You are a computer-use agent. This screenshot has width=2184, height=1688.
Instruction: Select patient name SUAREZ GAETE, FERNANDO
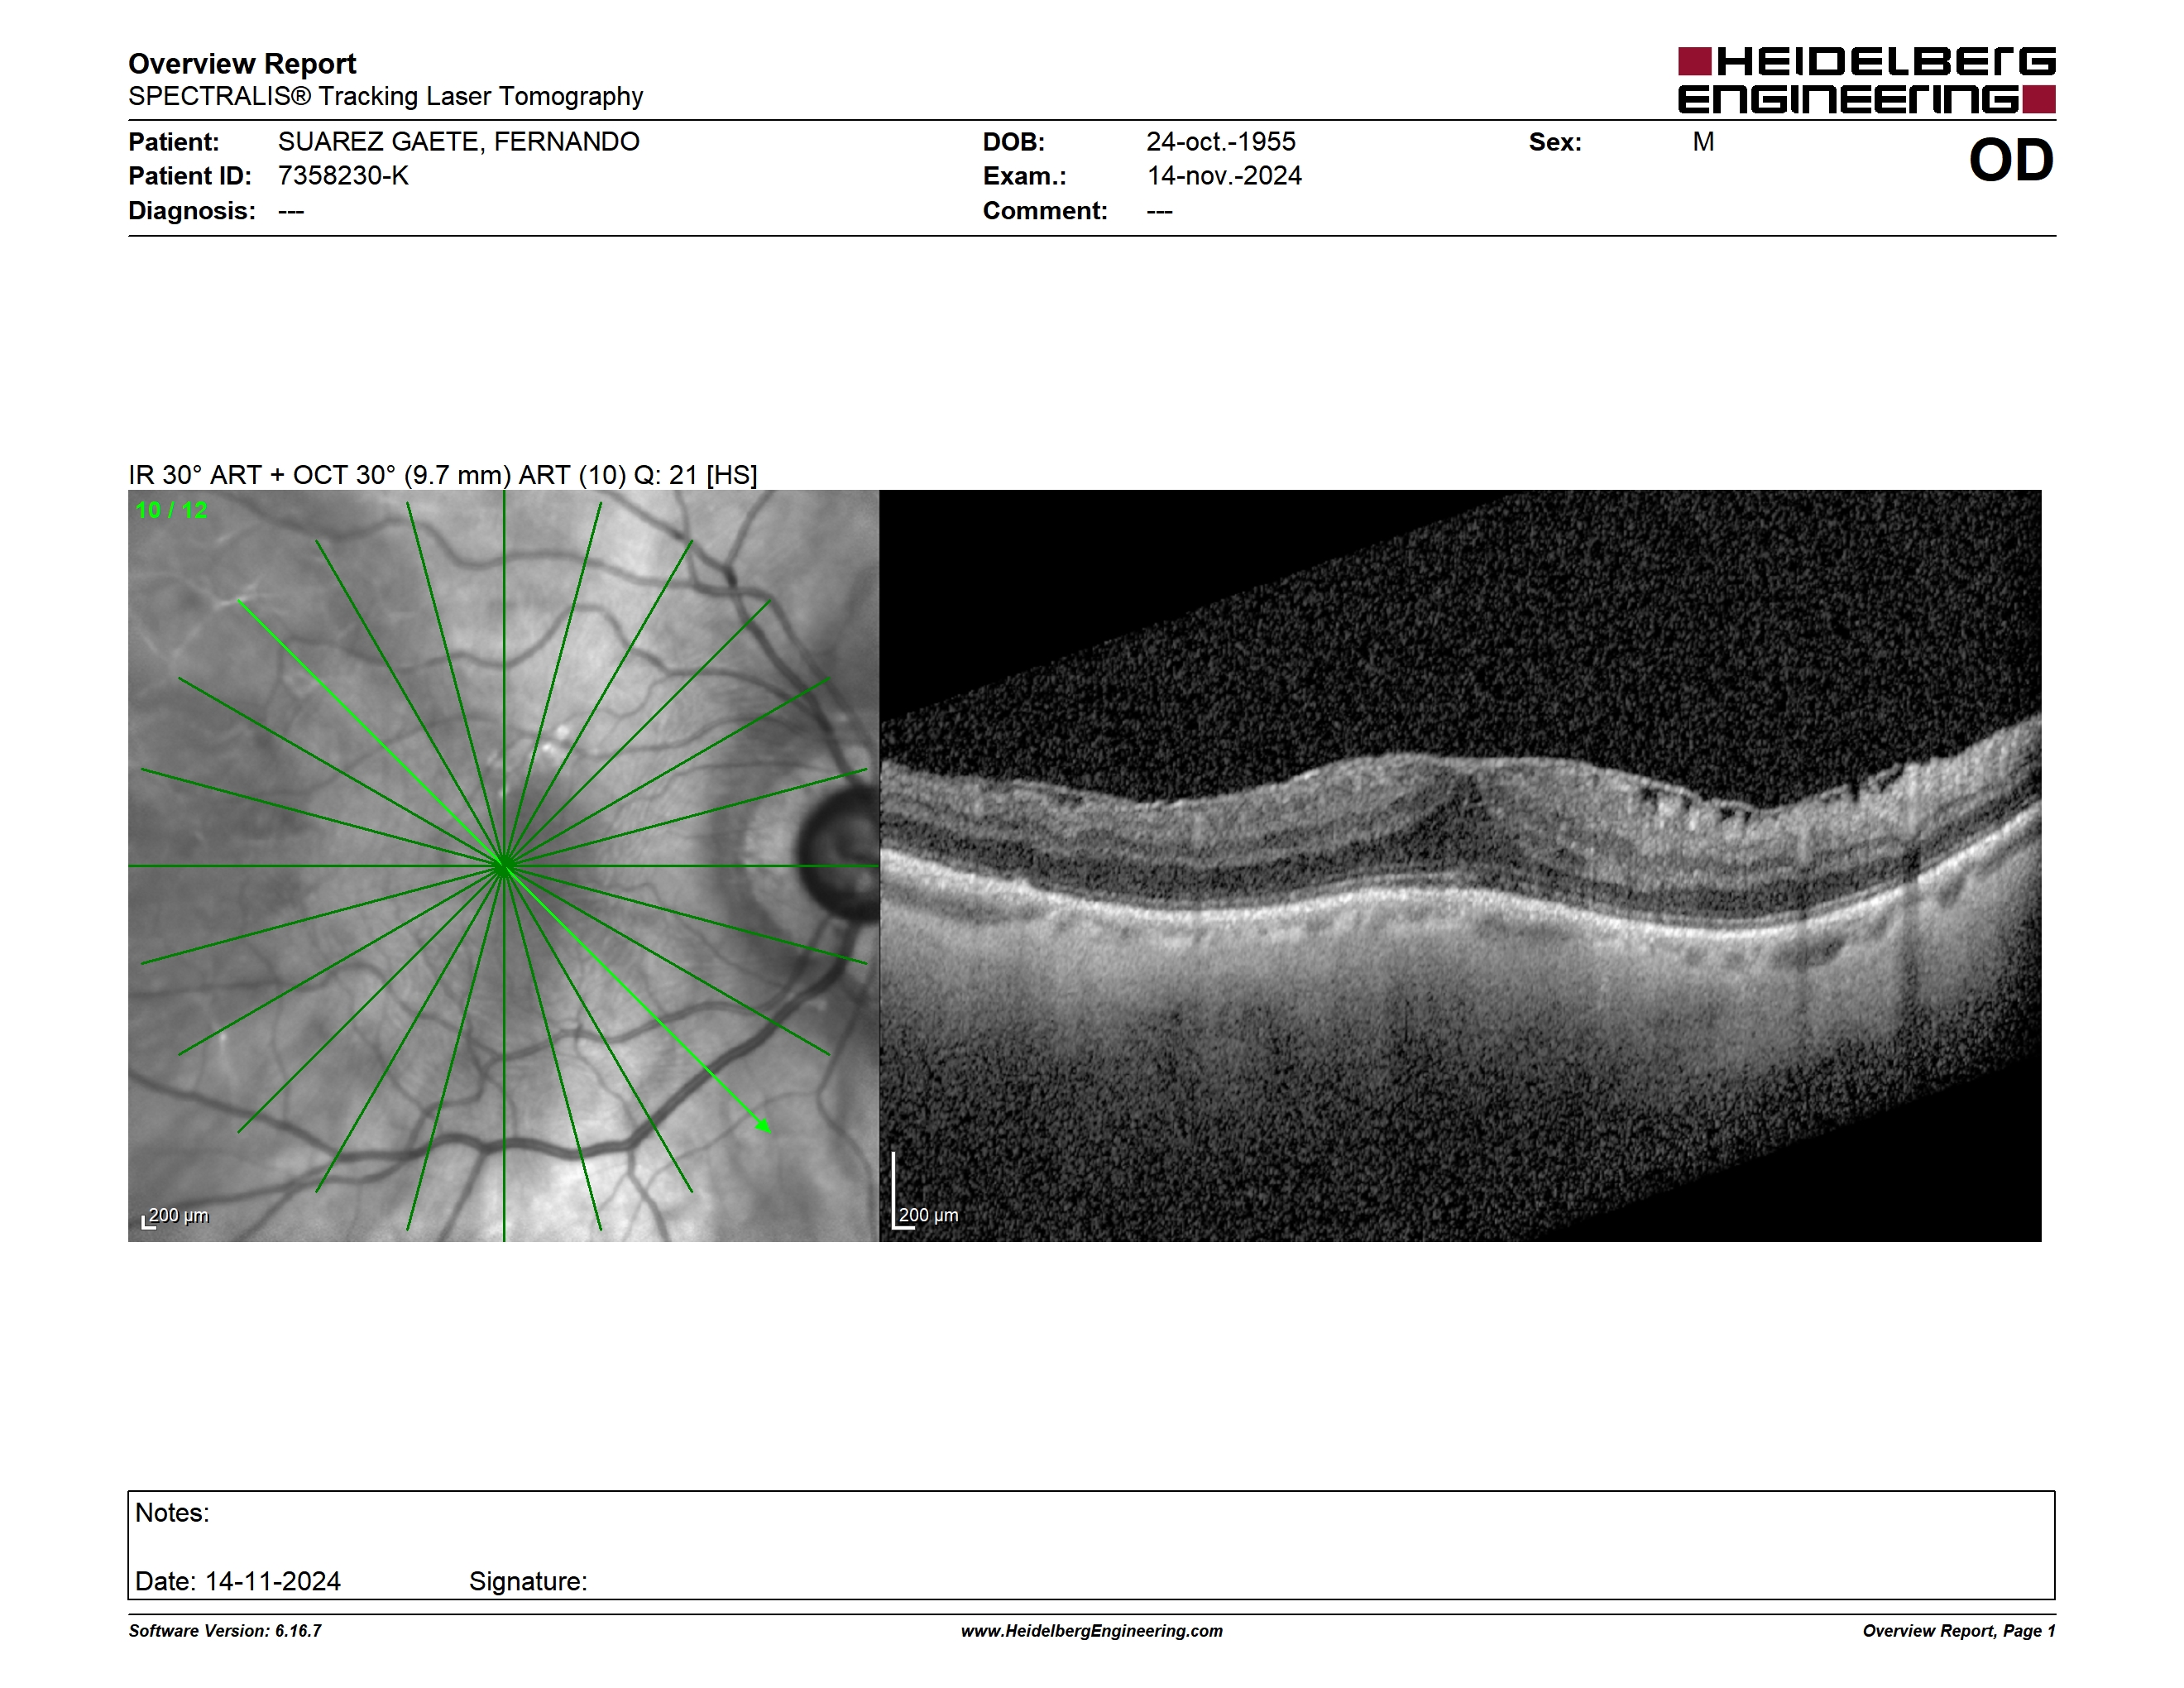point(458,142)
